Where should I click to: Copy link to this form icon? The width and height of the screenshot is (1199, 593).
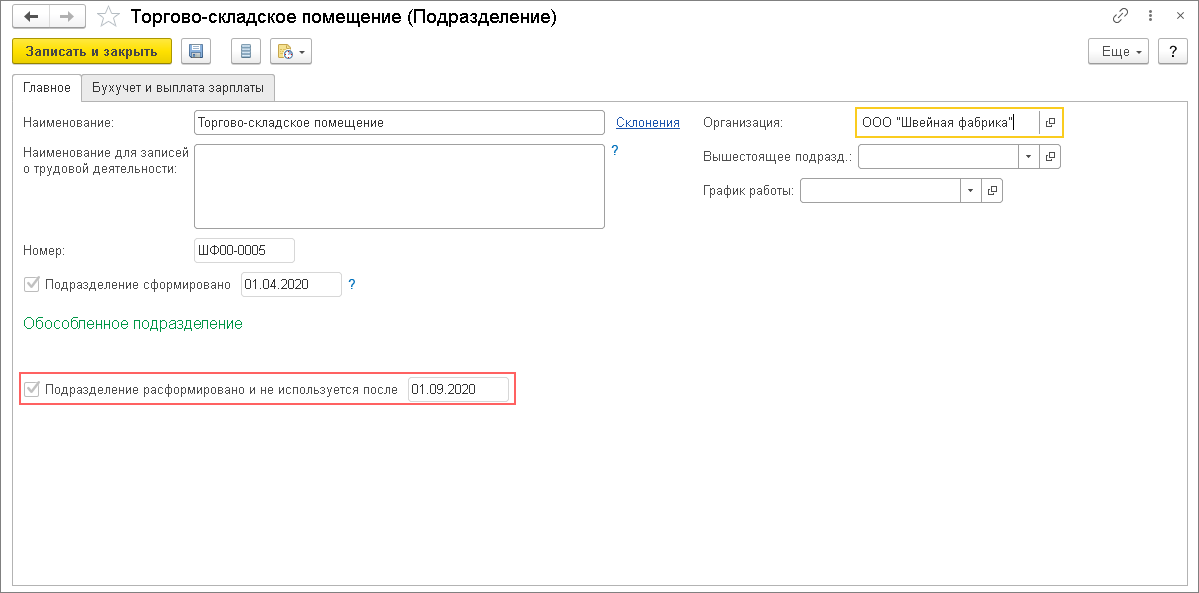coord(1120,18)
